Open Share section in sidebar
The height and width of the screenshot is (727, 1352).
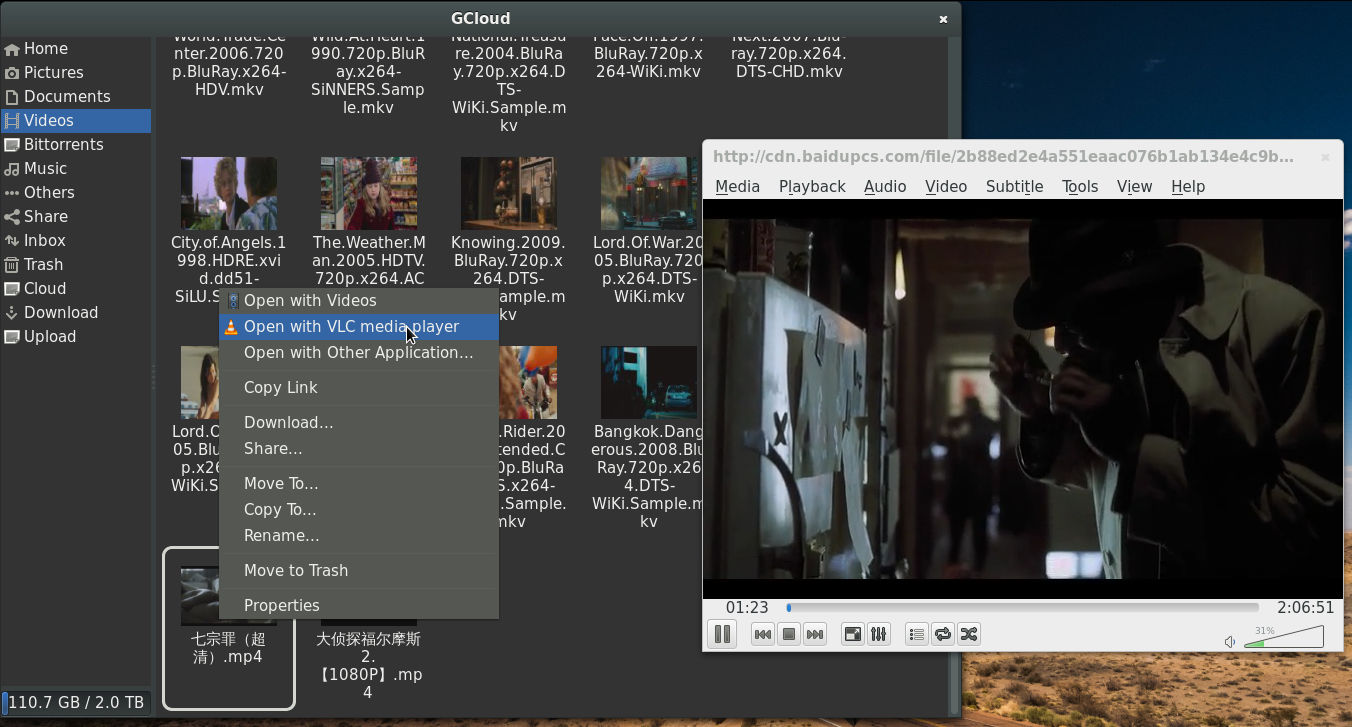click(x=76, y=216)
